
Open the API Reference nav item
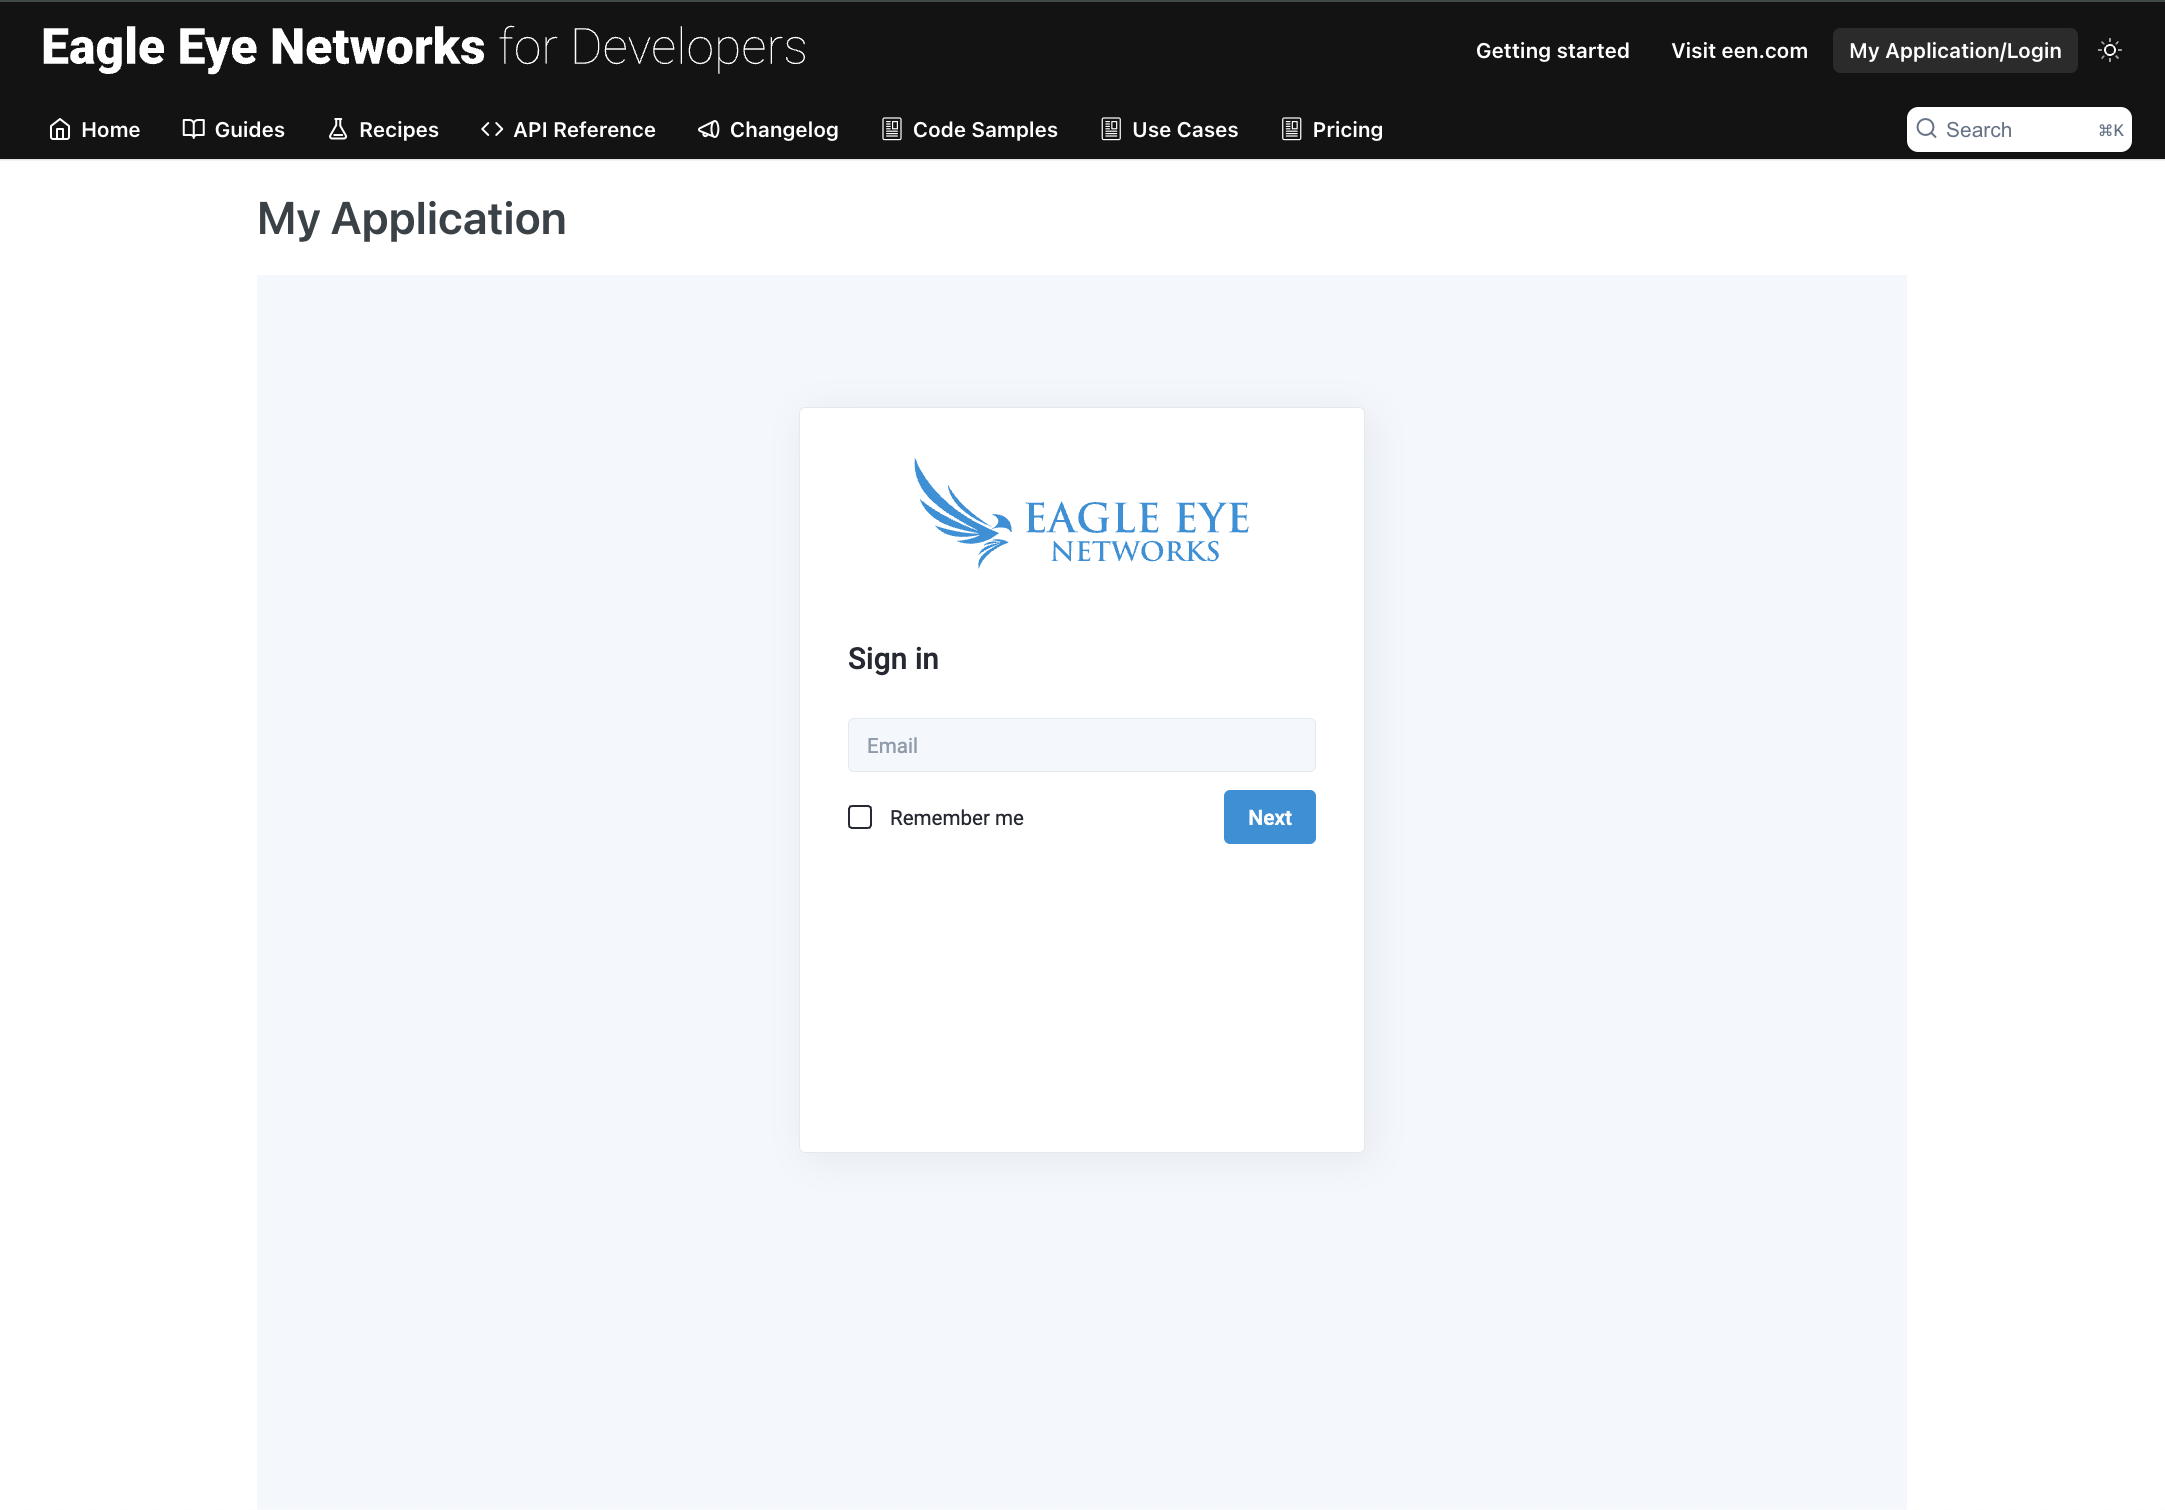568,129
